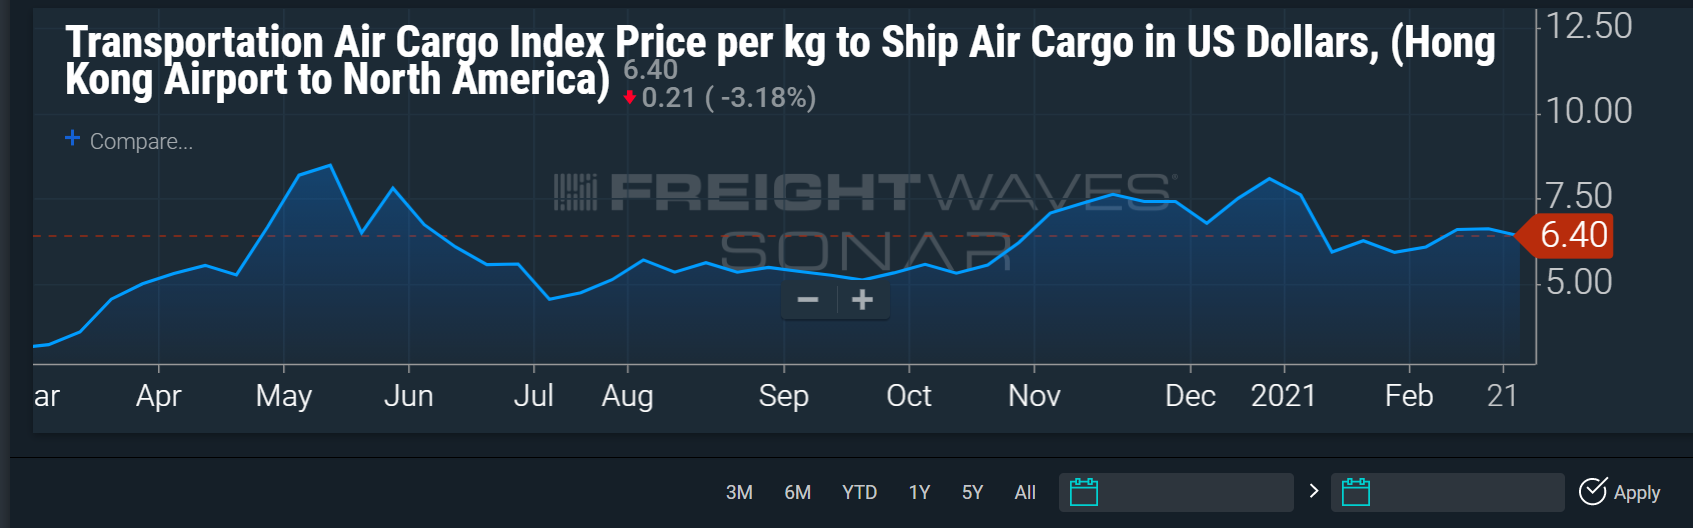This screenshot has width=1693, height=528.
Task: Focus the start date input field
Action: pyautogui.click(x=1194, y=492)
